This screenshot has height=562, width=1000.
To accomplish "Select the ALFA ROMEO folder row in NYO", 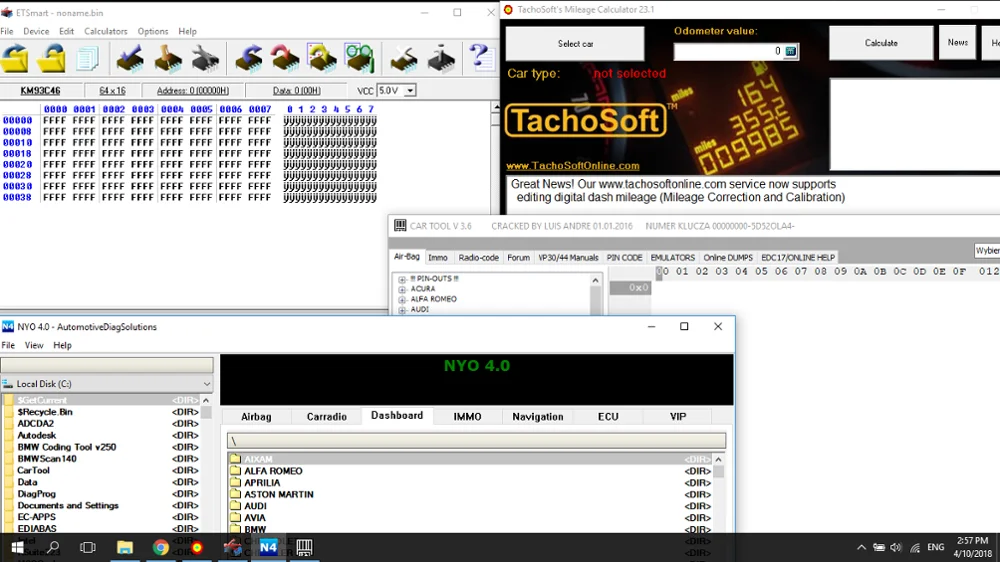I will (471, 471).
